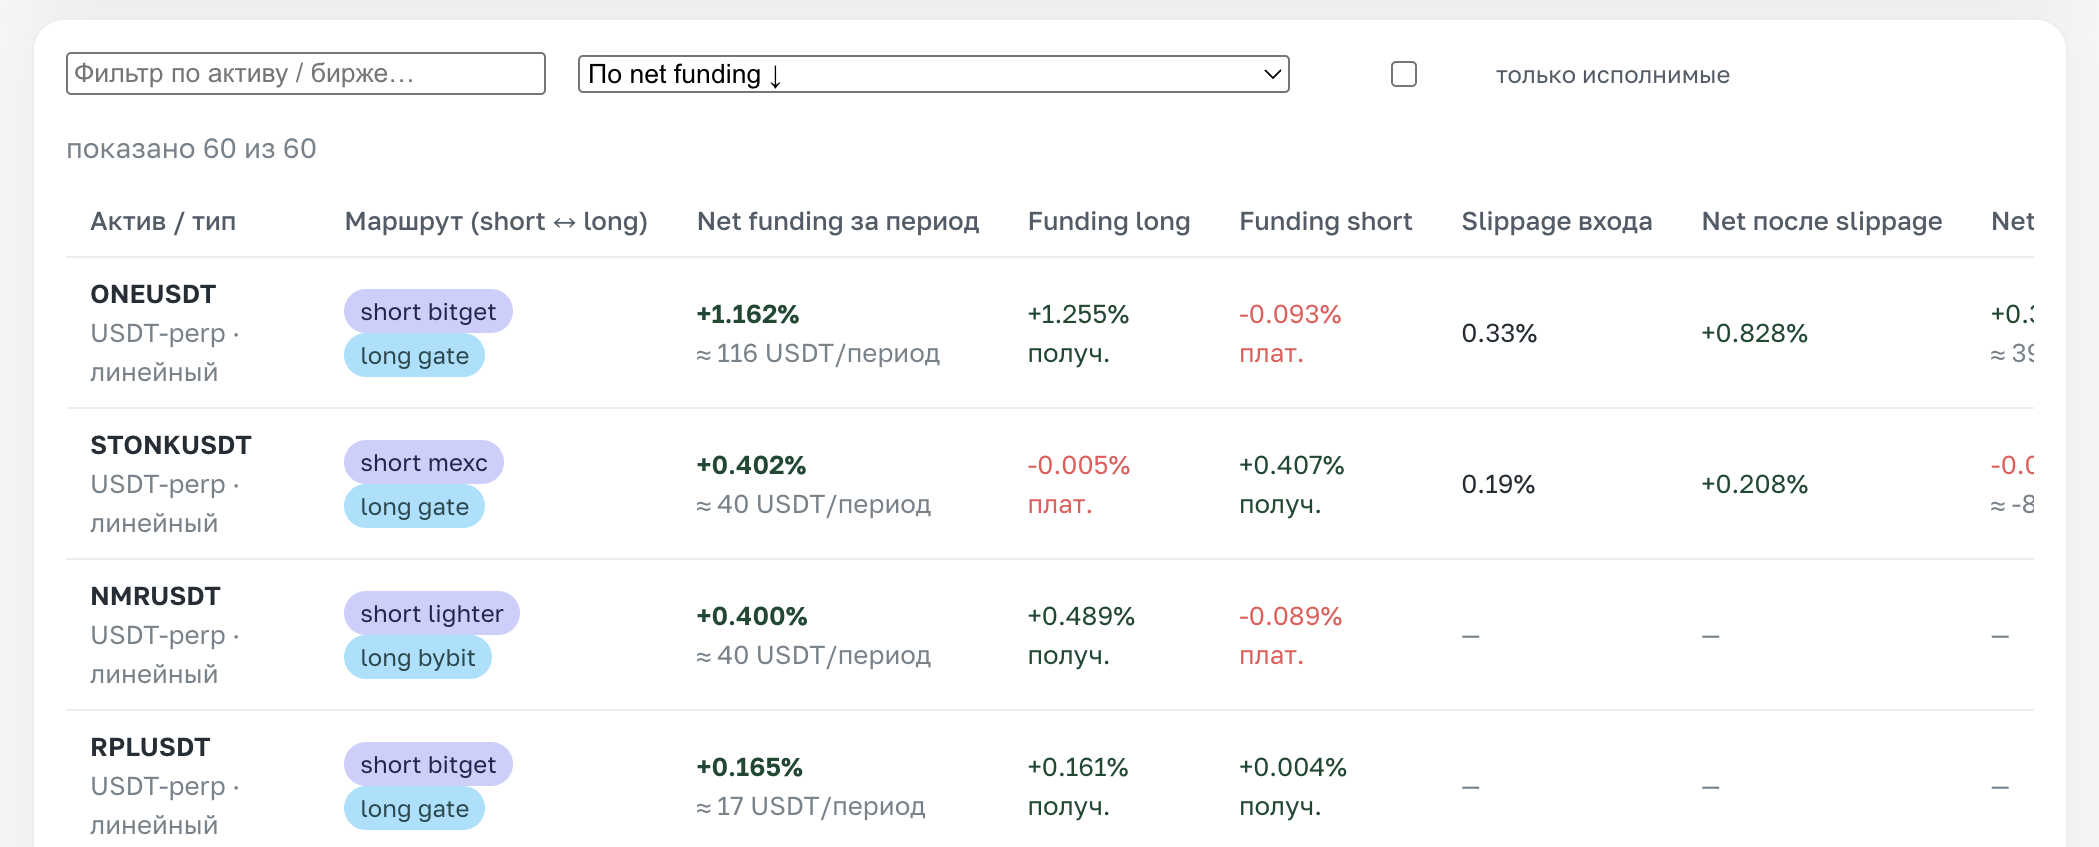Viewport: 2099px width, 847px height.
Task: Click the 'short mexc' tag for STONKUSDT
Action: point(424,463)
